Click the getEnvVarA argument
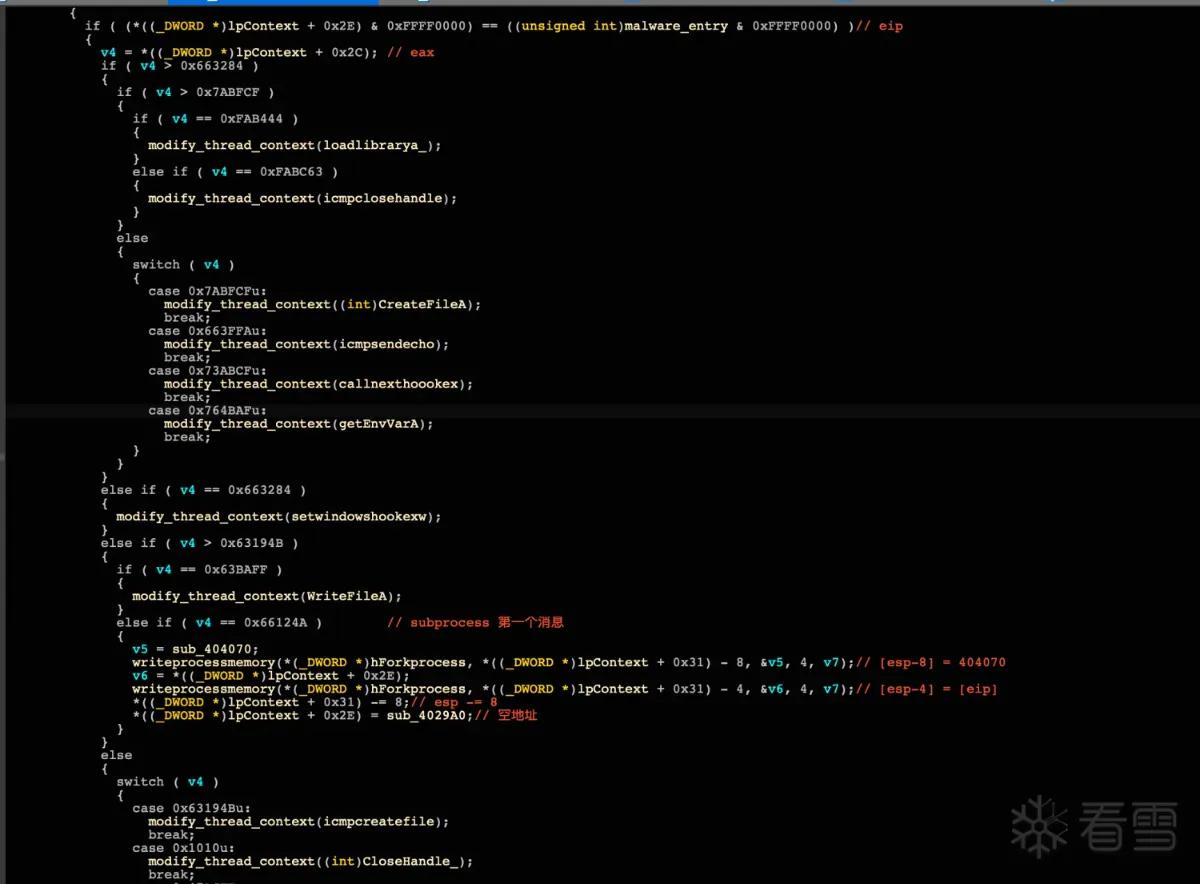The height and width of the screenshot is (884, 1200). point(379,424)
